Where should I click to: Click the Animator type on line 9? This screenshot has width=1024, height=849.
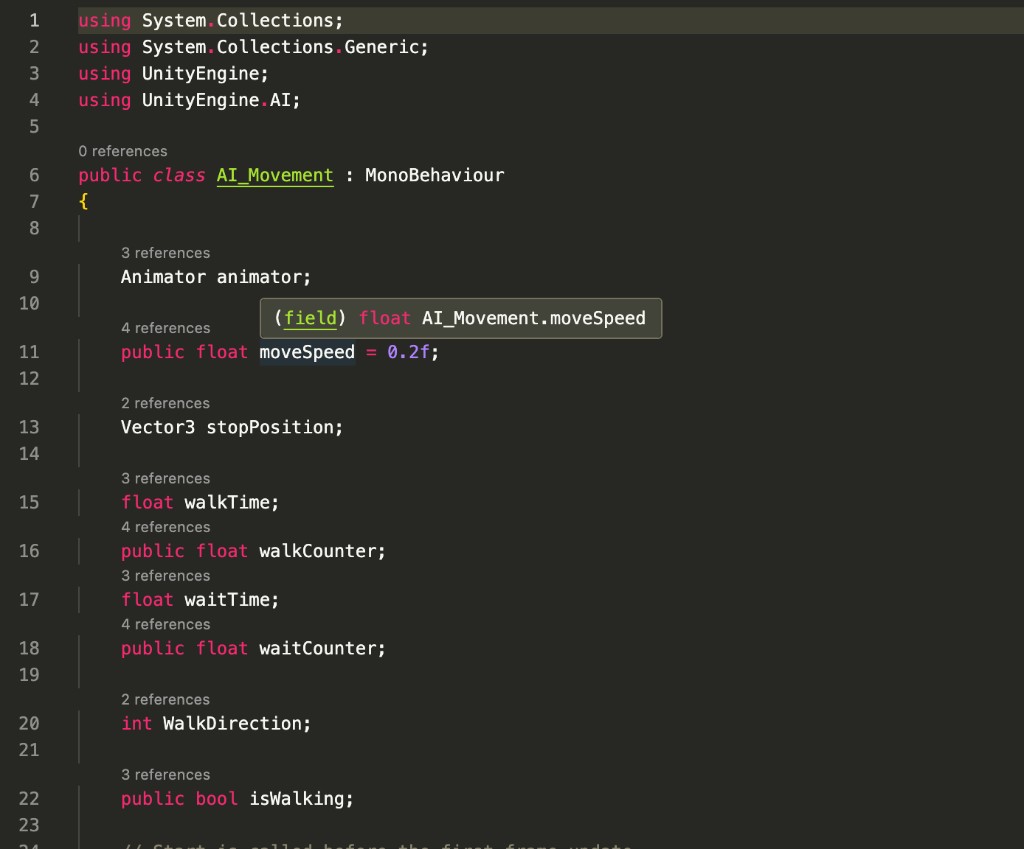click(x=163, y=277)
